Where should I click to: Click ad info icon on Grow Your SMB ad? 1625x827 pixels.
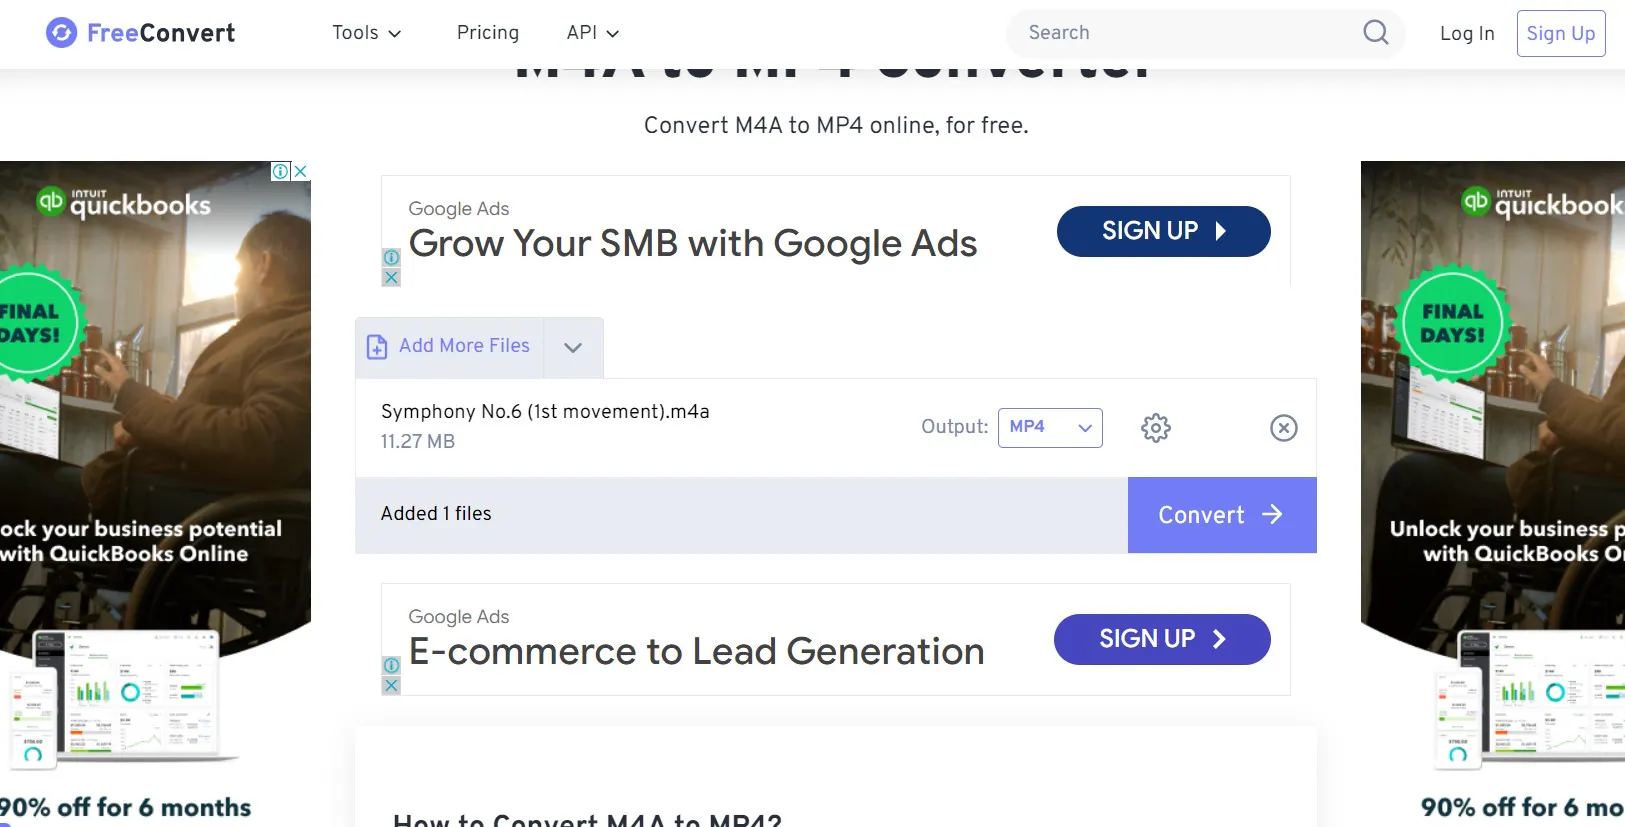point(391,258)
